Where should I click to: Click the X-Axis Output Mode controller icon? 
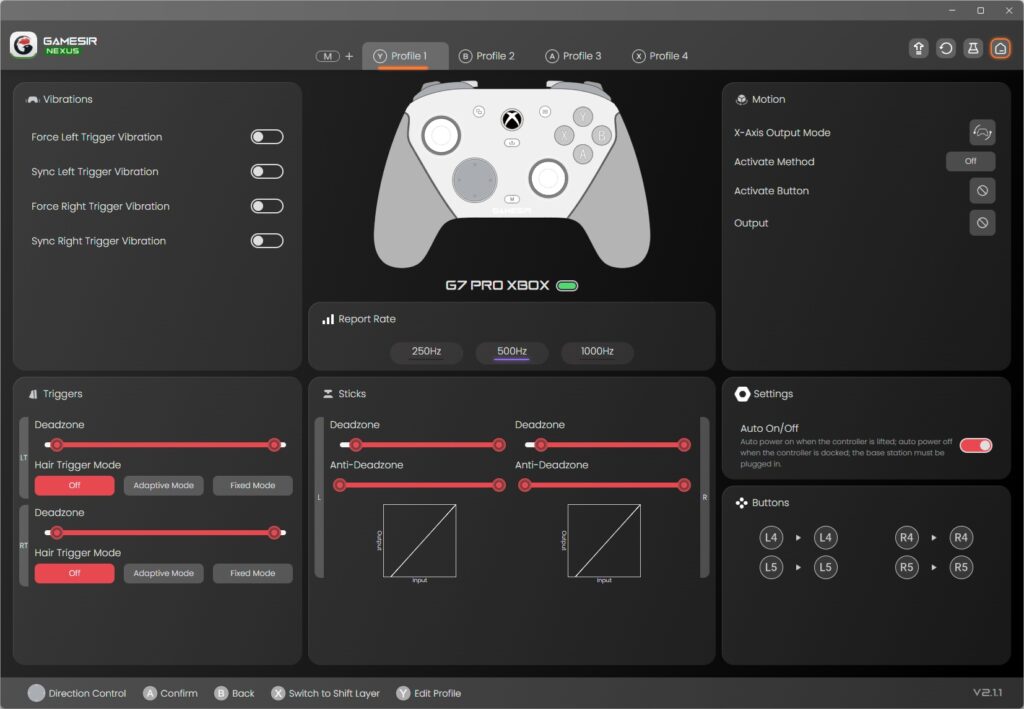982,132
